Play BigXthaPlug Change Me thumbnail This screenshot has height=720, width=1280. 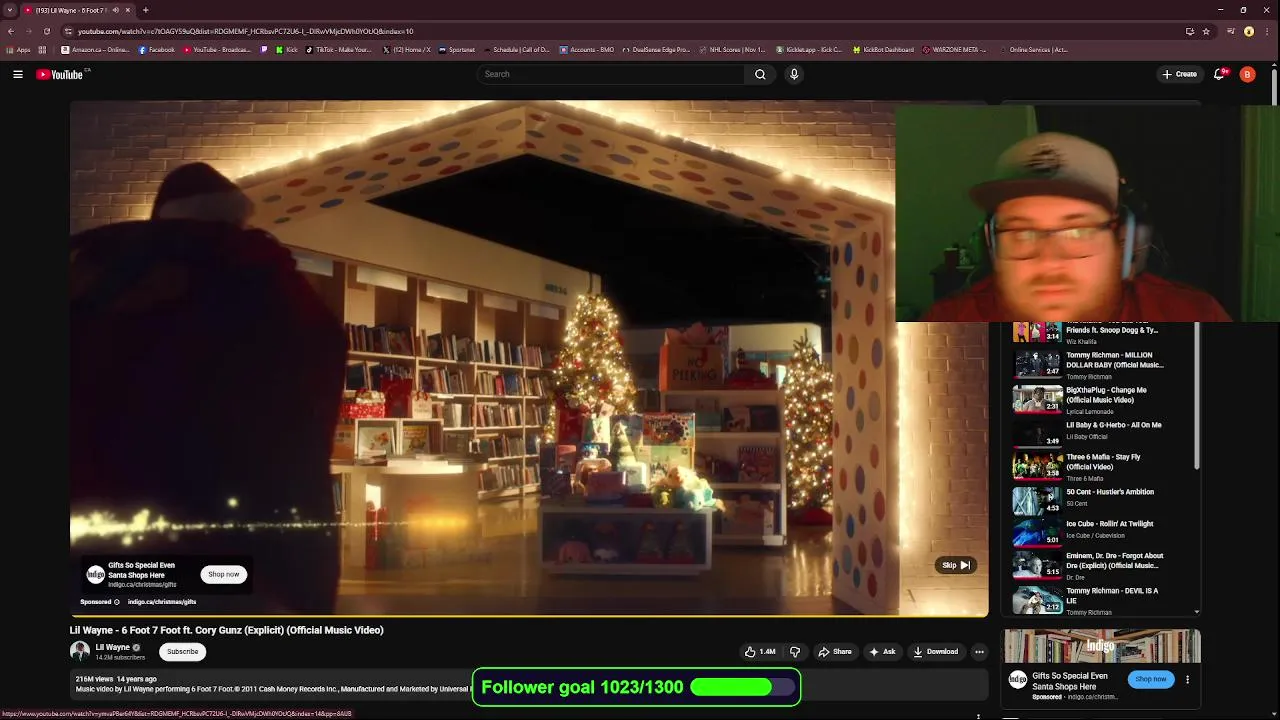point(1037,398)
